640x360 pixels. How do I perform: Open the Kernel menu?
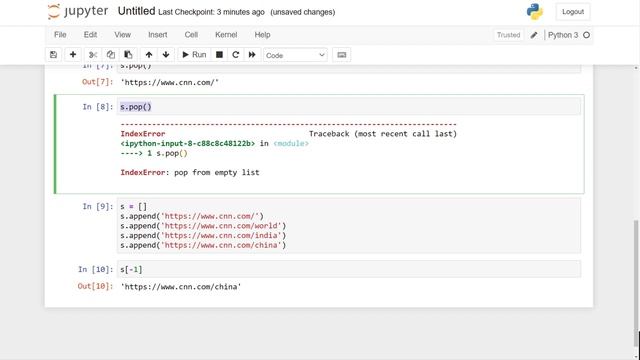pyautogui.click(x=226, y=35)
